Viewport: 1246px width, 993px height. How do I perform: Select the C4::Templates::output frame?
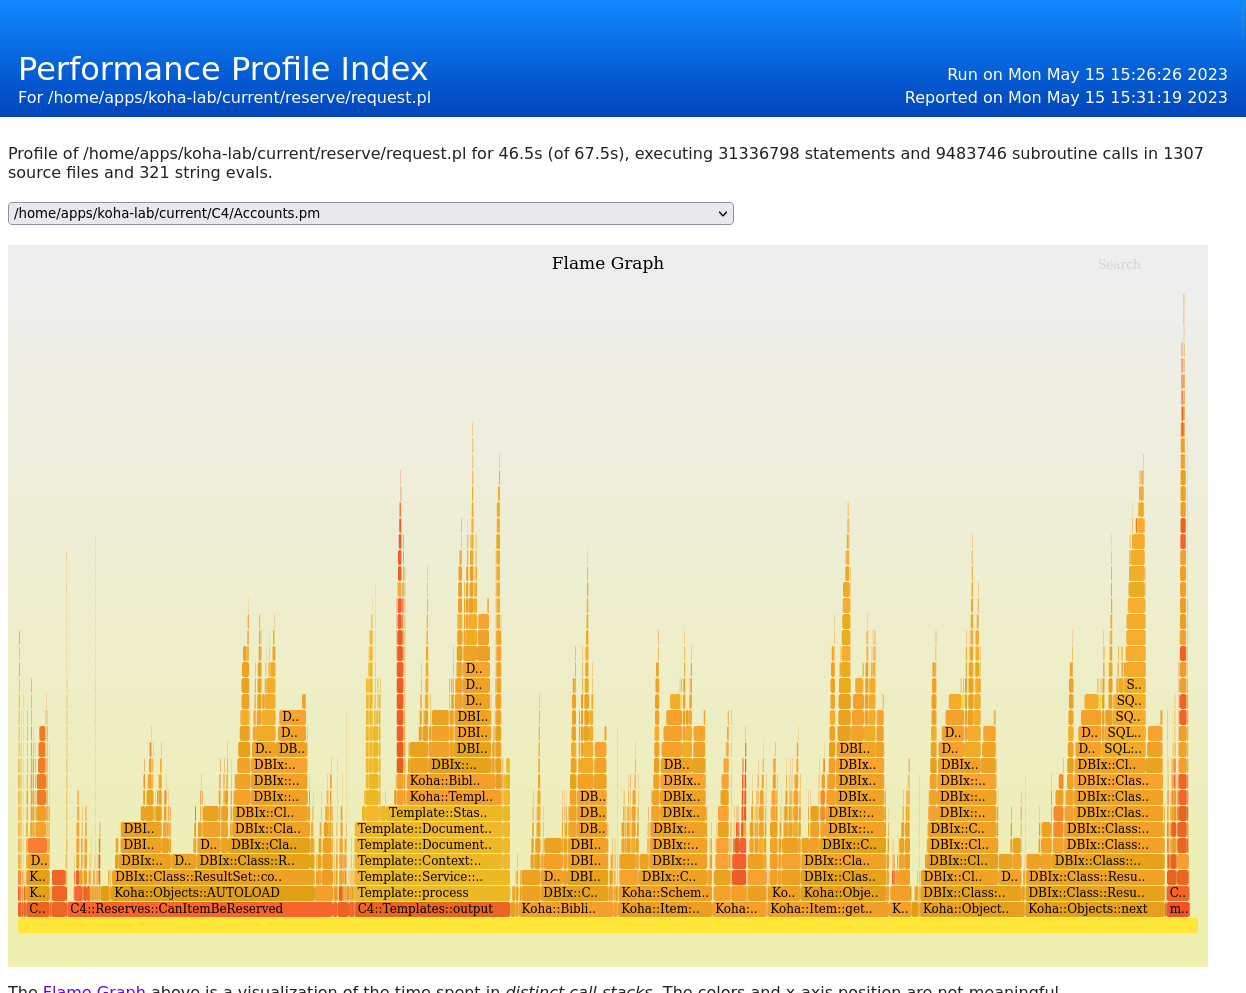(x=425, y=909)
